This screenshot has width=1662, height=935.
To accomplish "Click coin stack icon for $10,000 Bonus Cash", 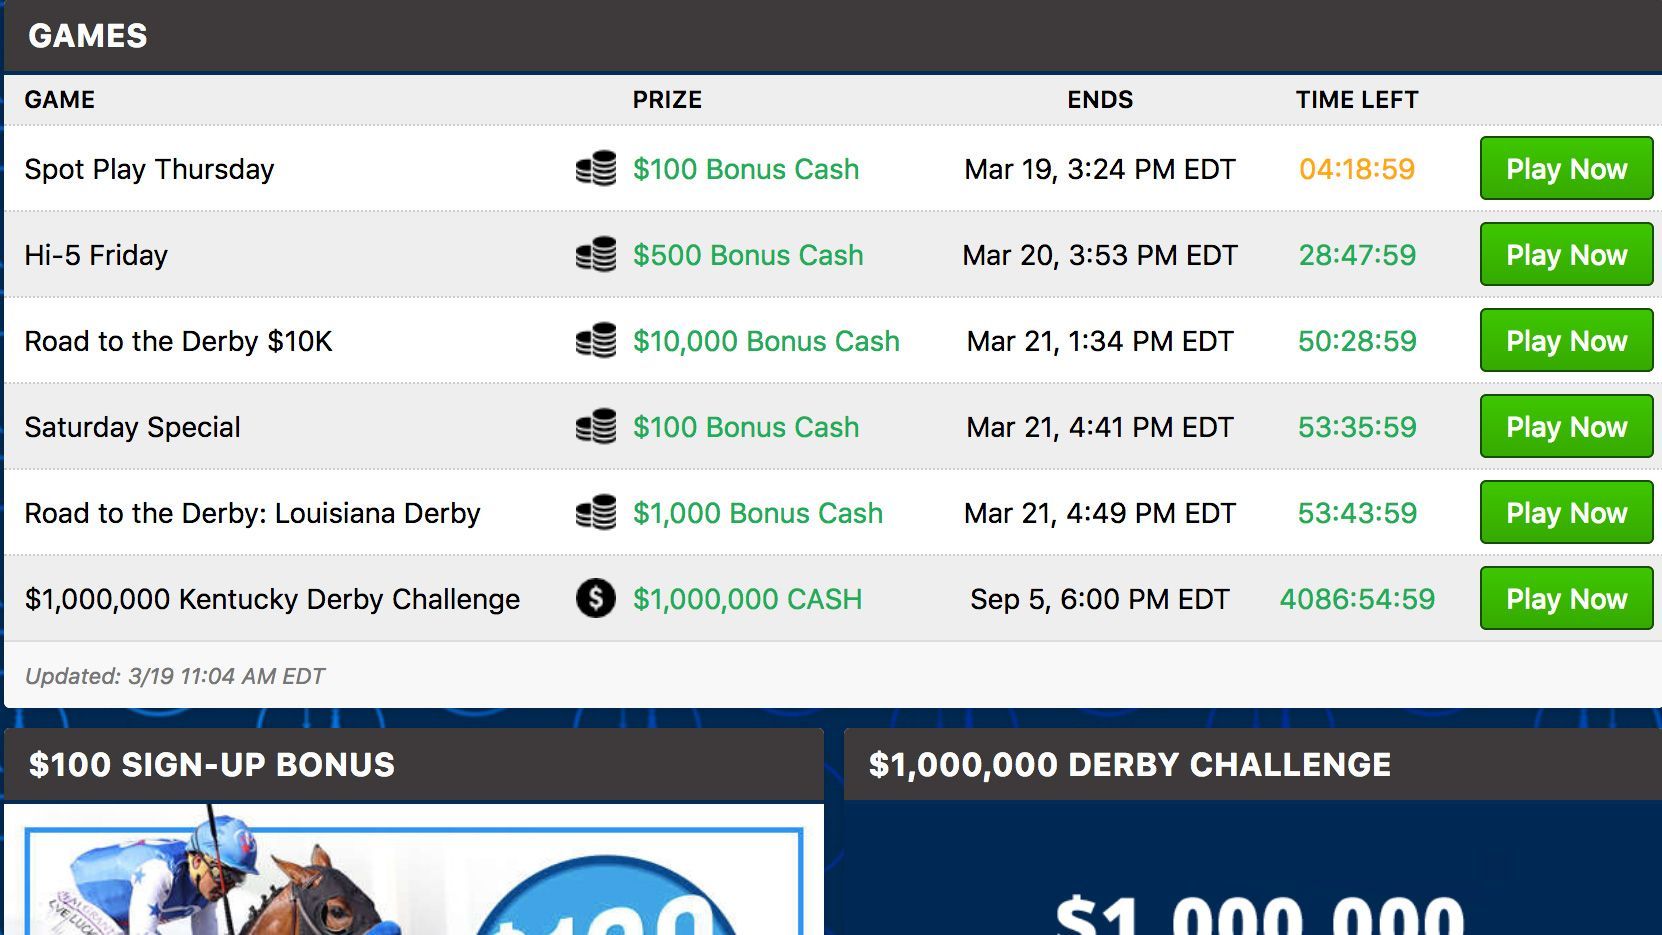I will (596, 341).
